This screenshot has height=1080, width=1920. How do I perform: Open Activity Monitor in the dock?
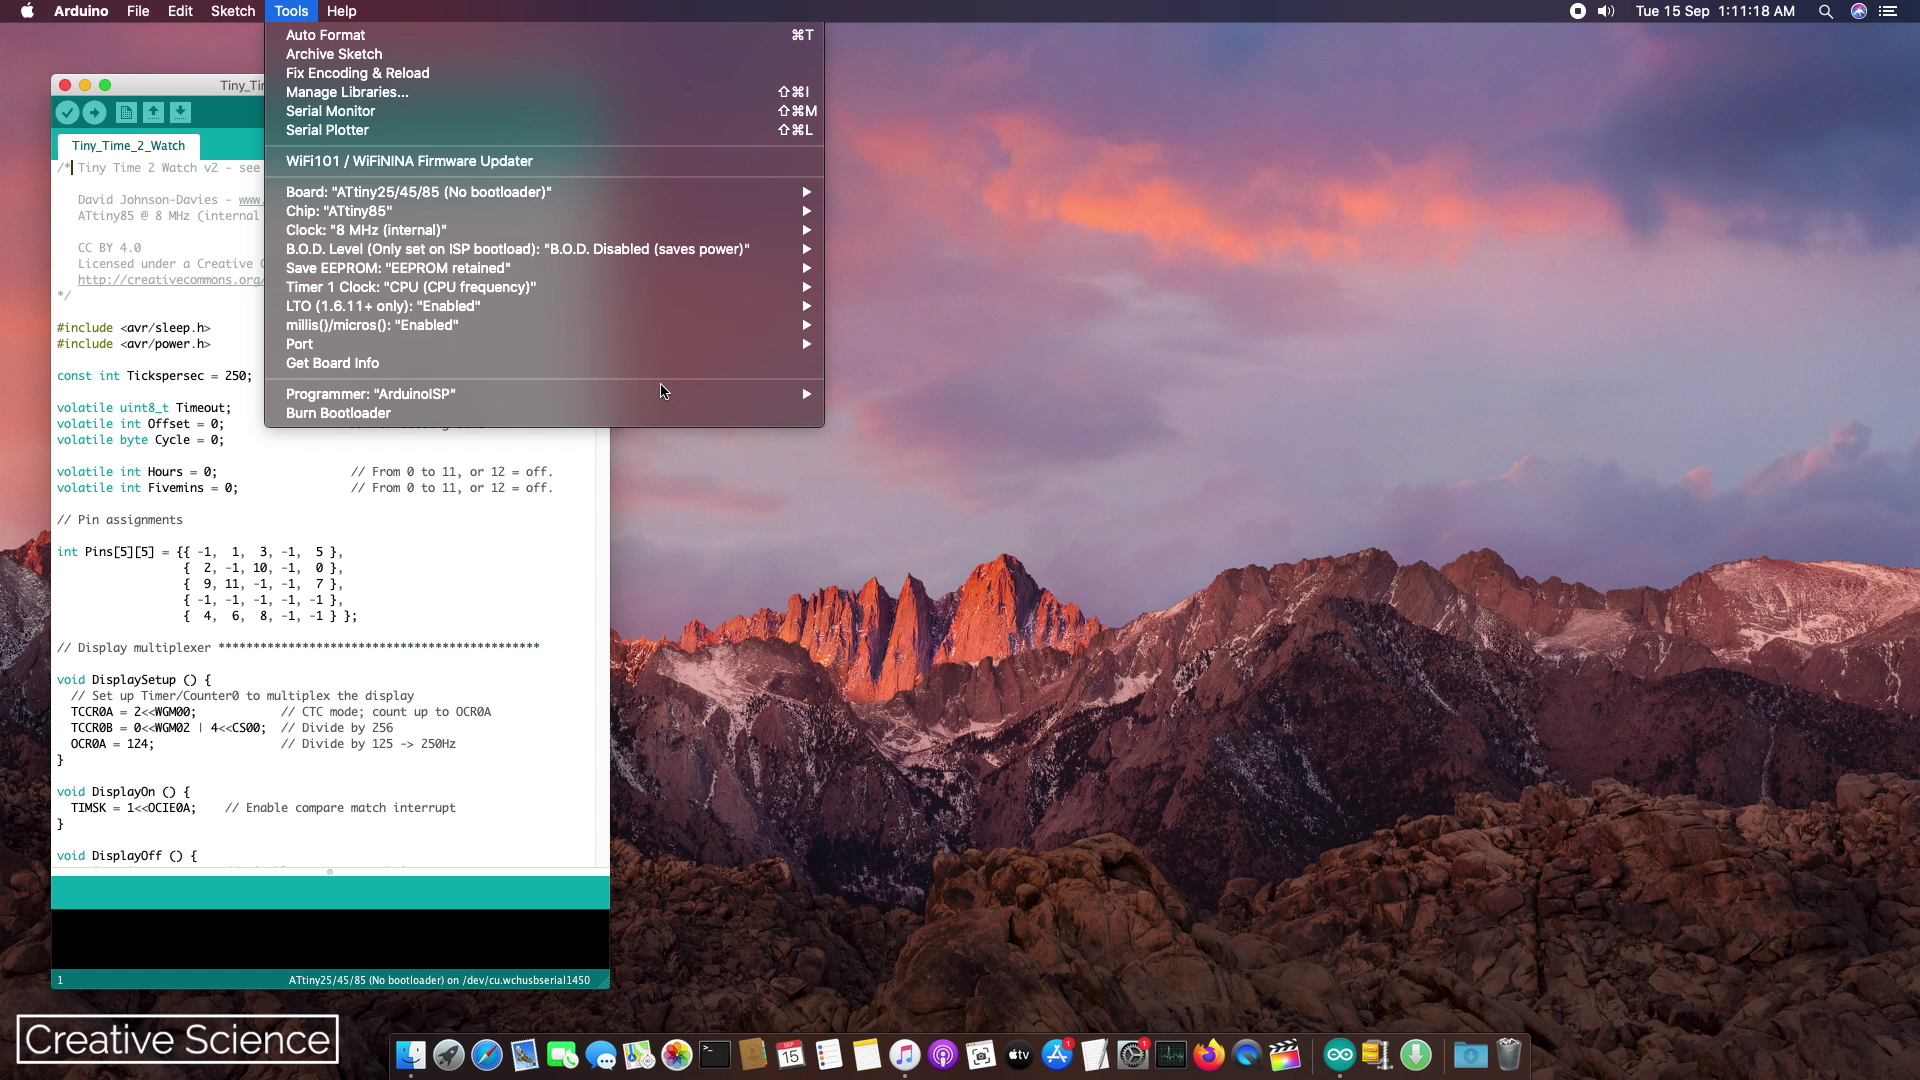[1171, 1055]
